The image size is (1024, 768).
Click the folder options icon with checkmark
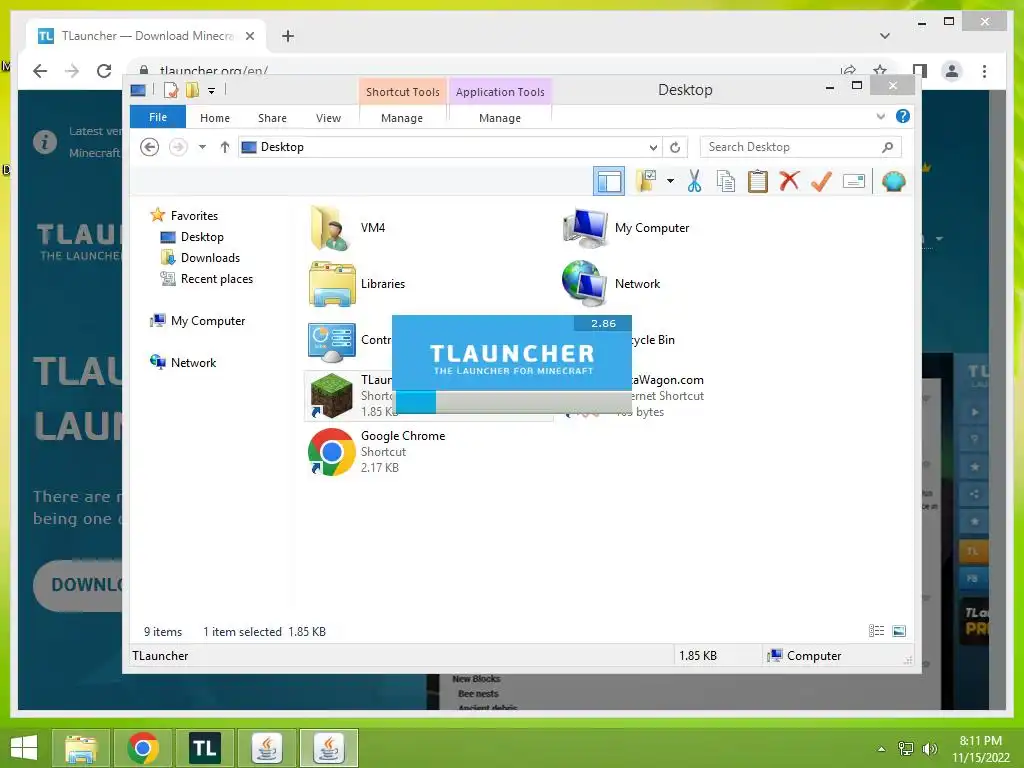pos(647,181)
